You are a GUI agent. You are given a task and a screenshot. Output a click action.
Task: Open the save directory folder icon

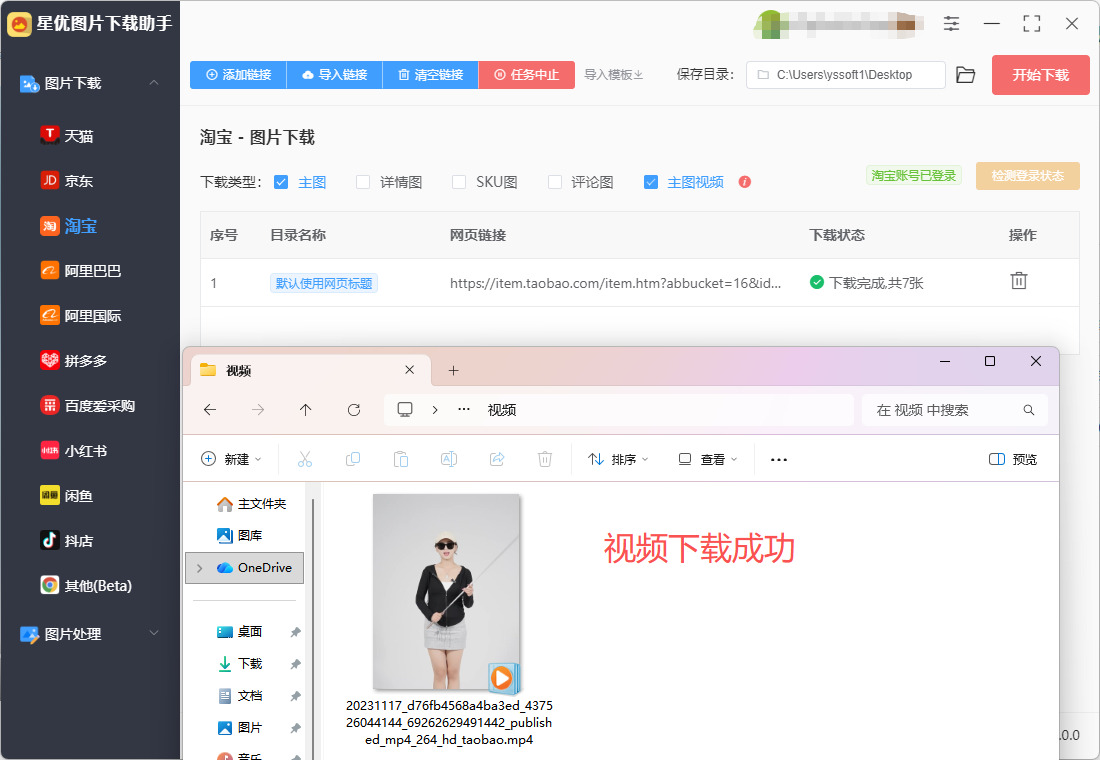(x=965, y=75)
